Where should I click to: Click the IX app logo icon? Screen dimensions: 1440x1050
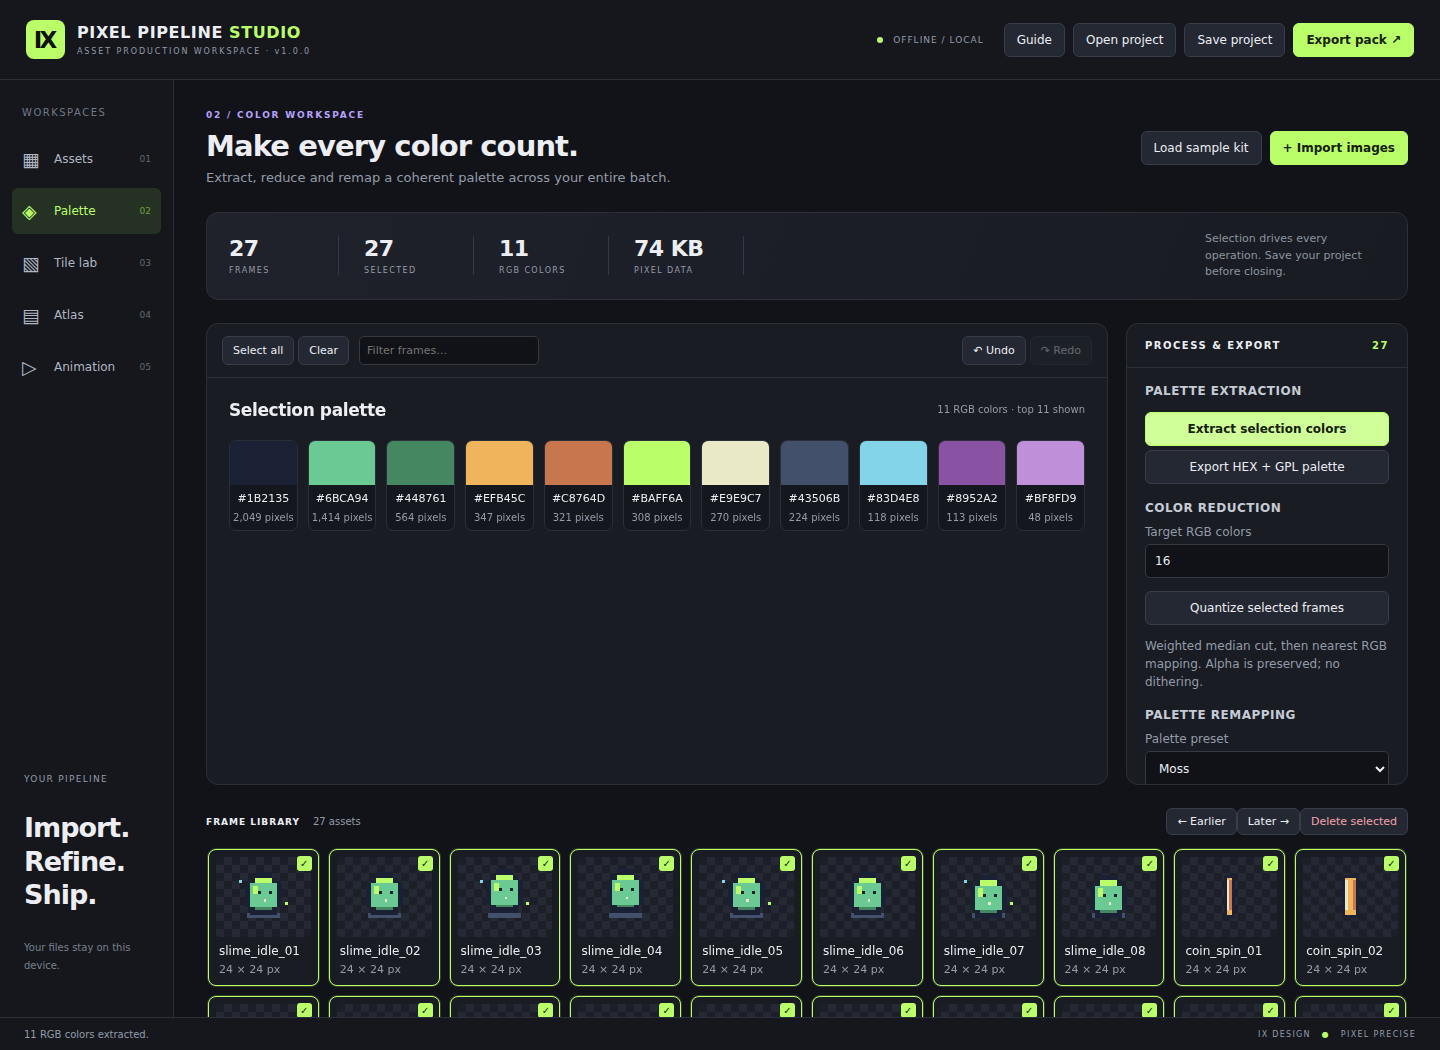click(x=45, y=40)
